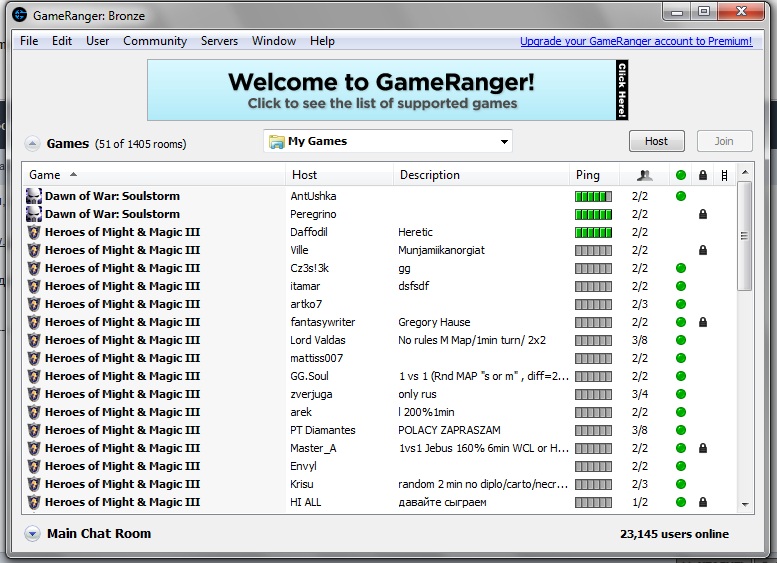The height and width of the screenshot is (563, 777).
Task: Open the File menu
Action: coord(29,41)
